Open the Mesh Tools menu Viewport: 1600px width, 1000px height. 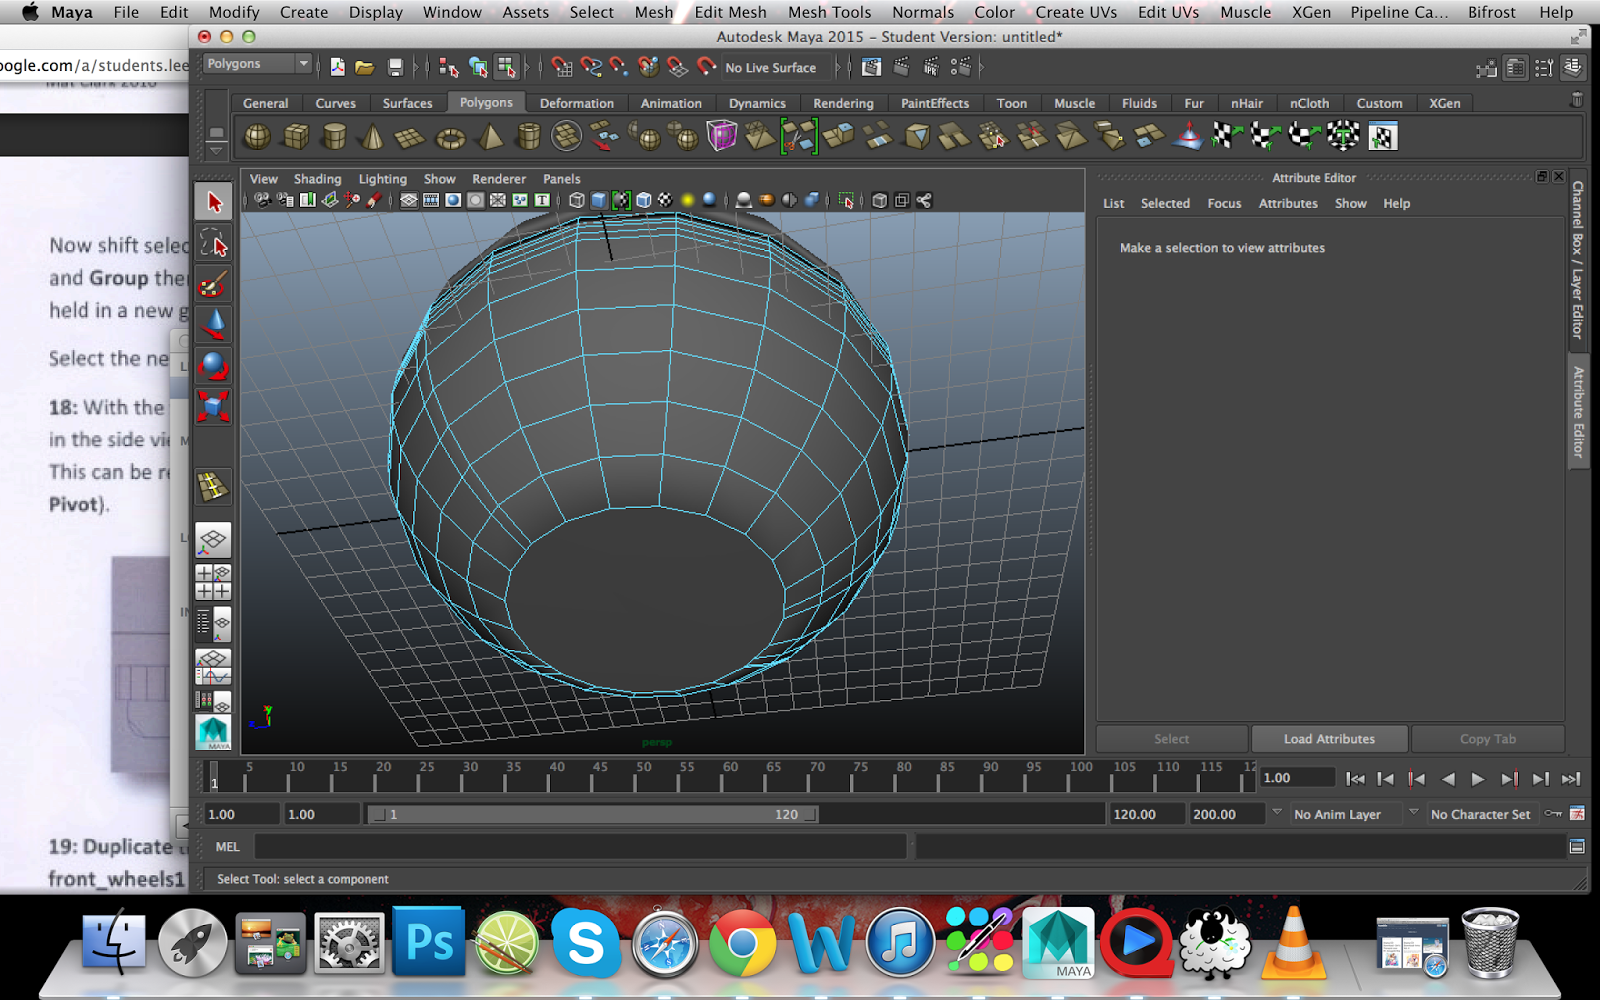829,12
